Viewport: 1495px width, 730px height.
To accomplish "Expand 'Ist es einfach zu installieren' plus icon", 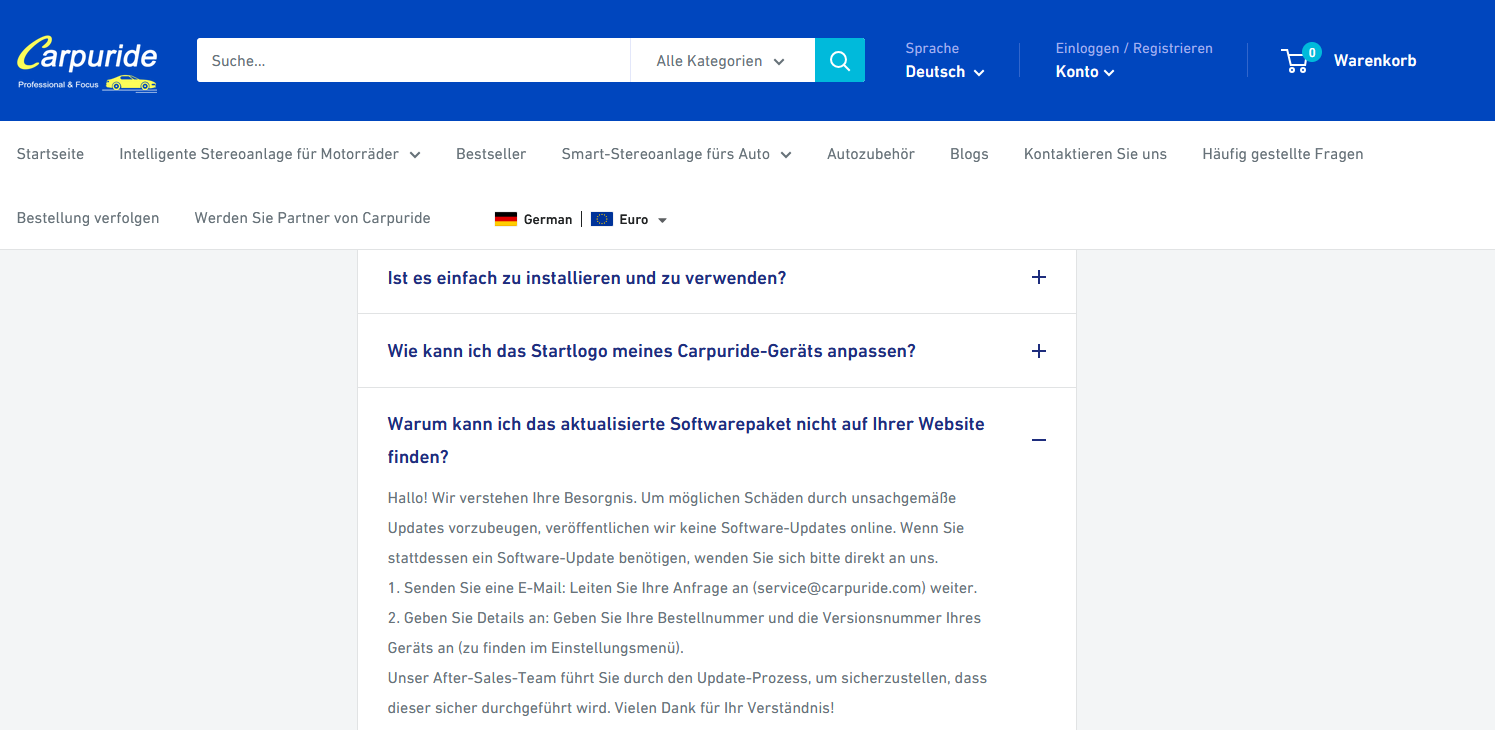I will [x=1039, y=277].
